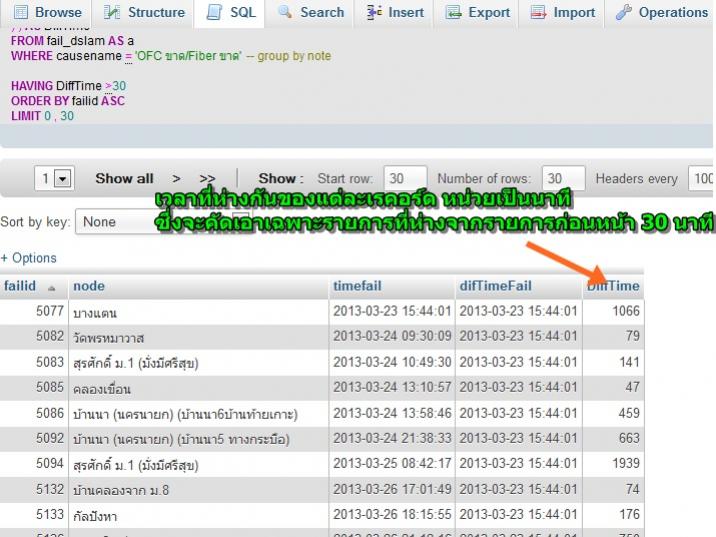Open the Operations tab

[662, 12]
